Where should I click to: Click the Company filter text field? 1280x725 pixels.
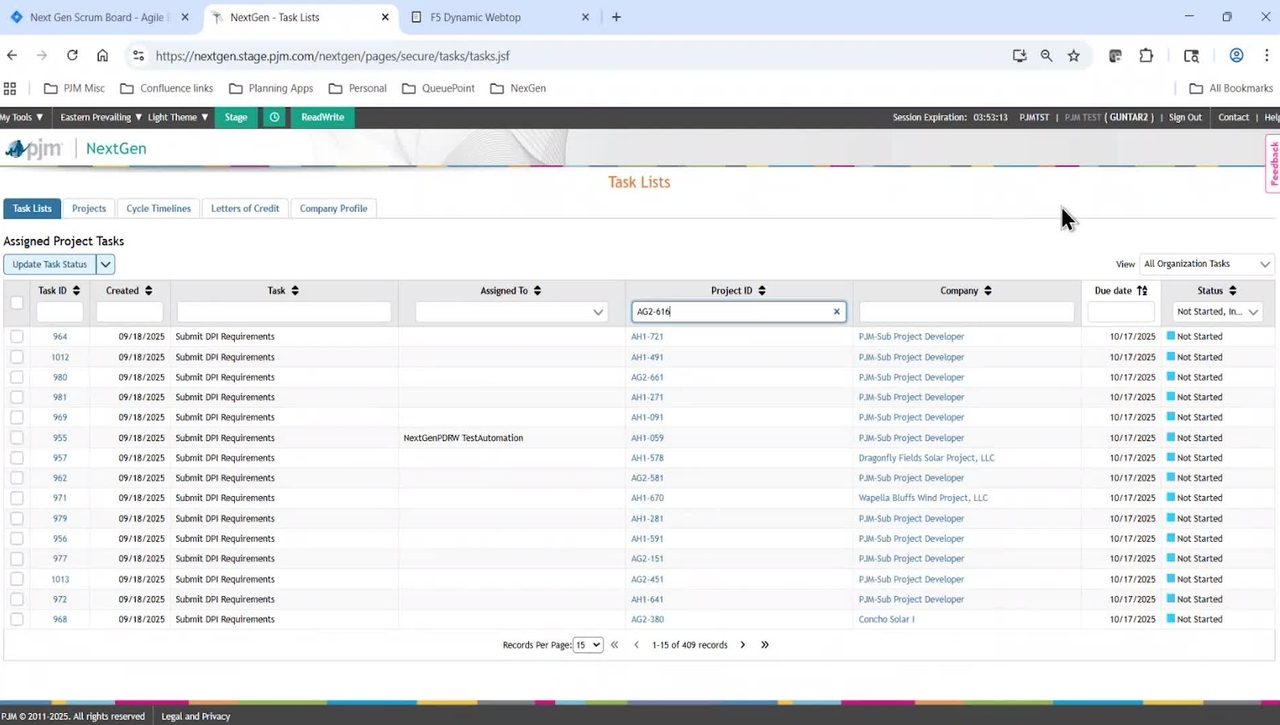coord(966,312)
